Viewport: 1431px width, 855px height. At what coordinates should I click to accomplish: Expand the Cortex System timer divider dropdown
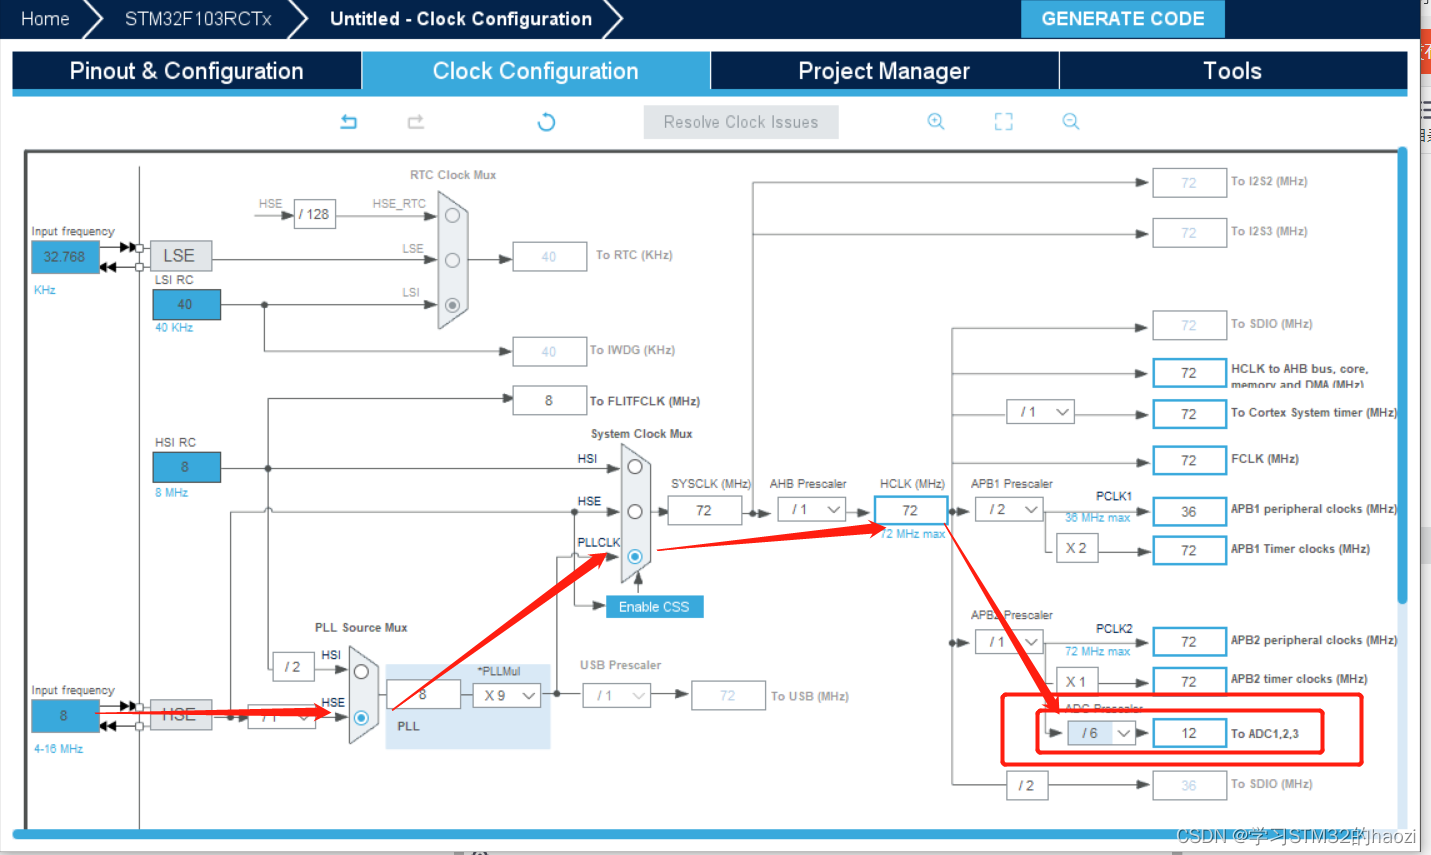1040,412
